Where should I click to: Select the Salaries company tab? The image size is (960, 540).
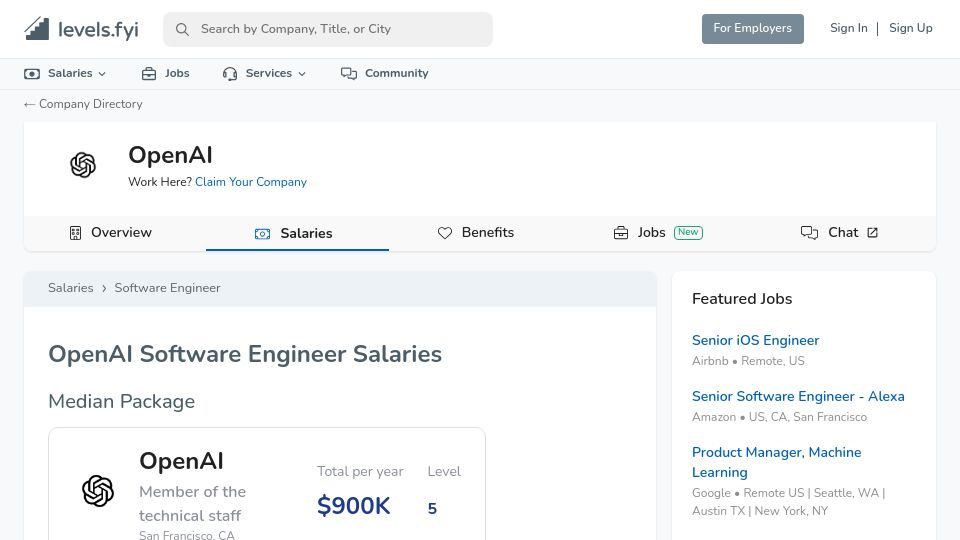pos(297,233)
